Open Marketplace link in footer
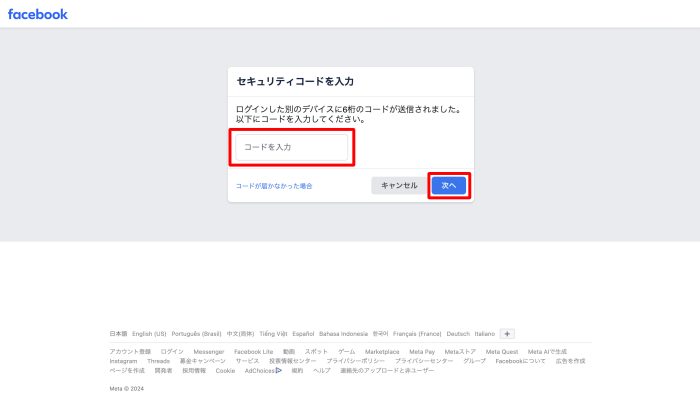The width and height of the screenshot is (700, 407). pyautogui.click(x=381, y=352)
